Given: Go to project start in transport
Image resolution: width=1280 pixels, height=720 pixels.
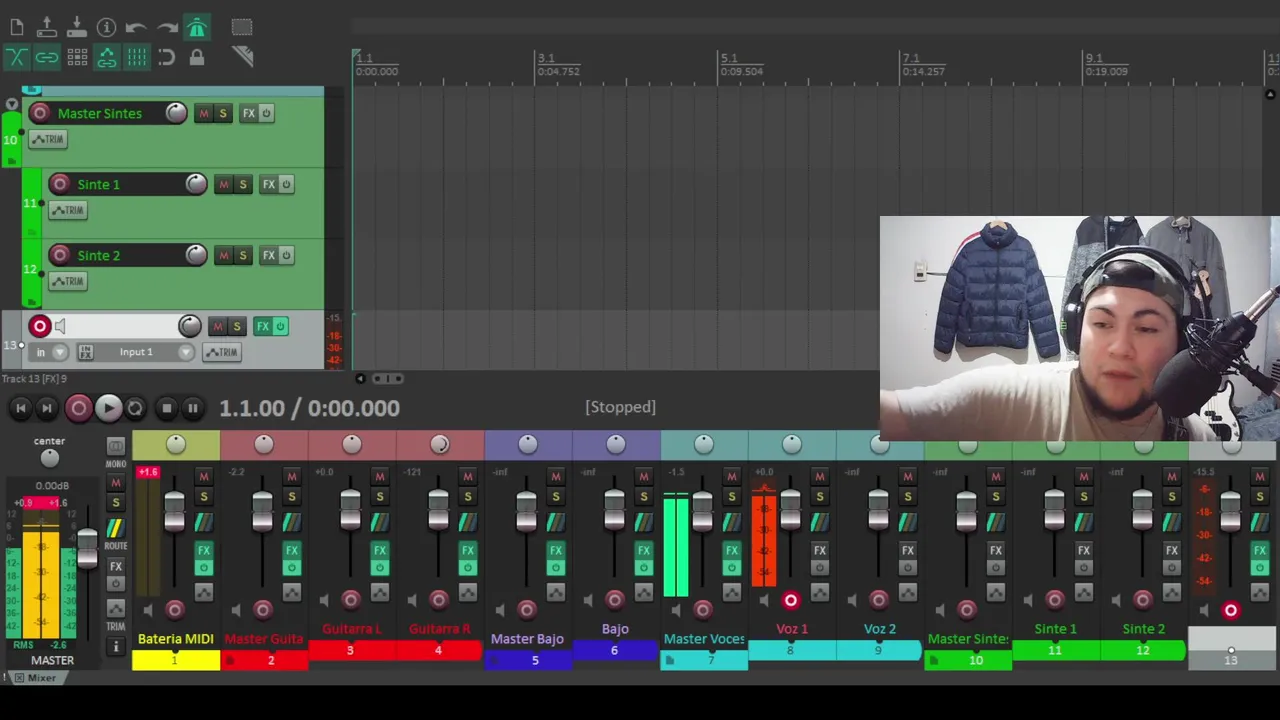Looking at the screenshot, I should (x=20, y=408).
